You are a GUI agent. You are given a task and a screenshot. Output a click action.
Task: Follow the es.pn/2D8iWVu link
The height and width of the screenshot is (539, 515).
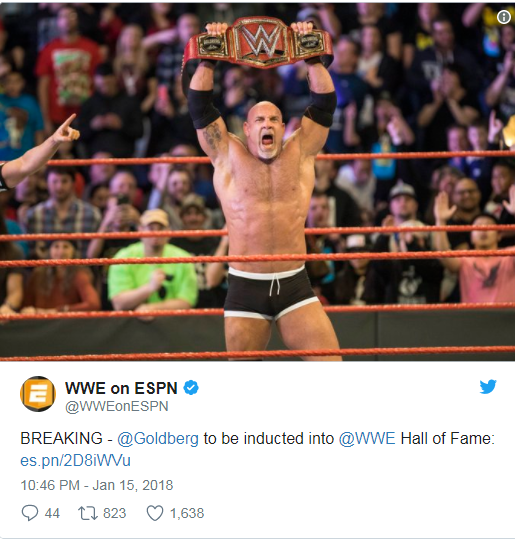(76, 461)
